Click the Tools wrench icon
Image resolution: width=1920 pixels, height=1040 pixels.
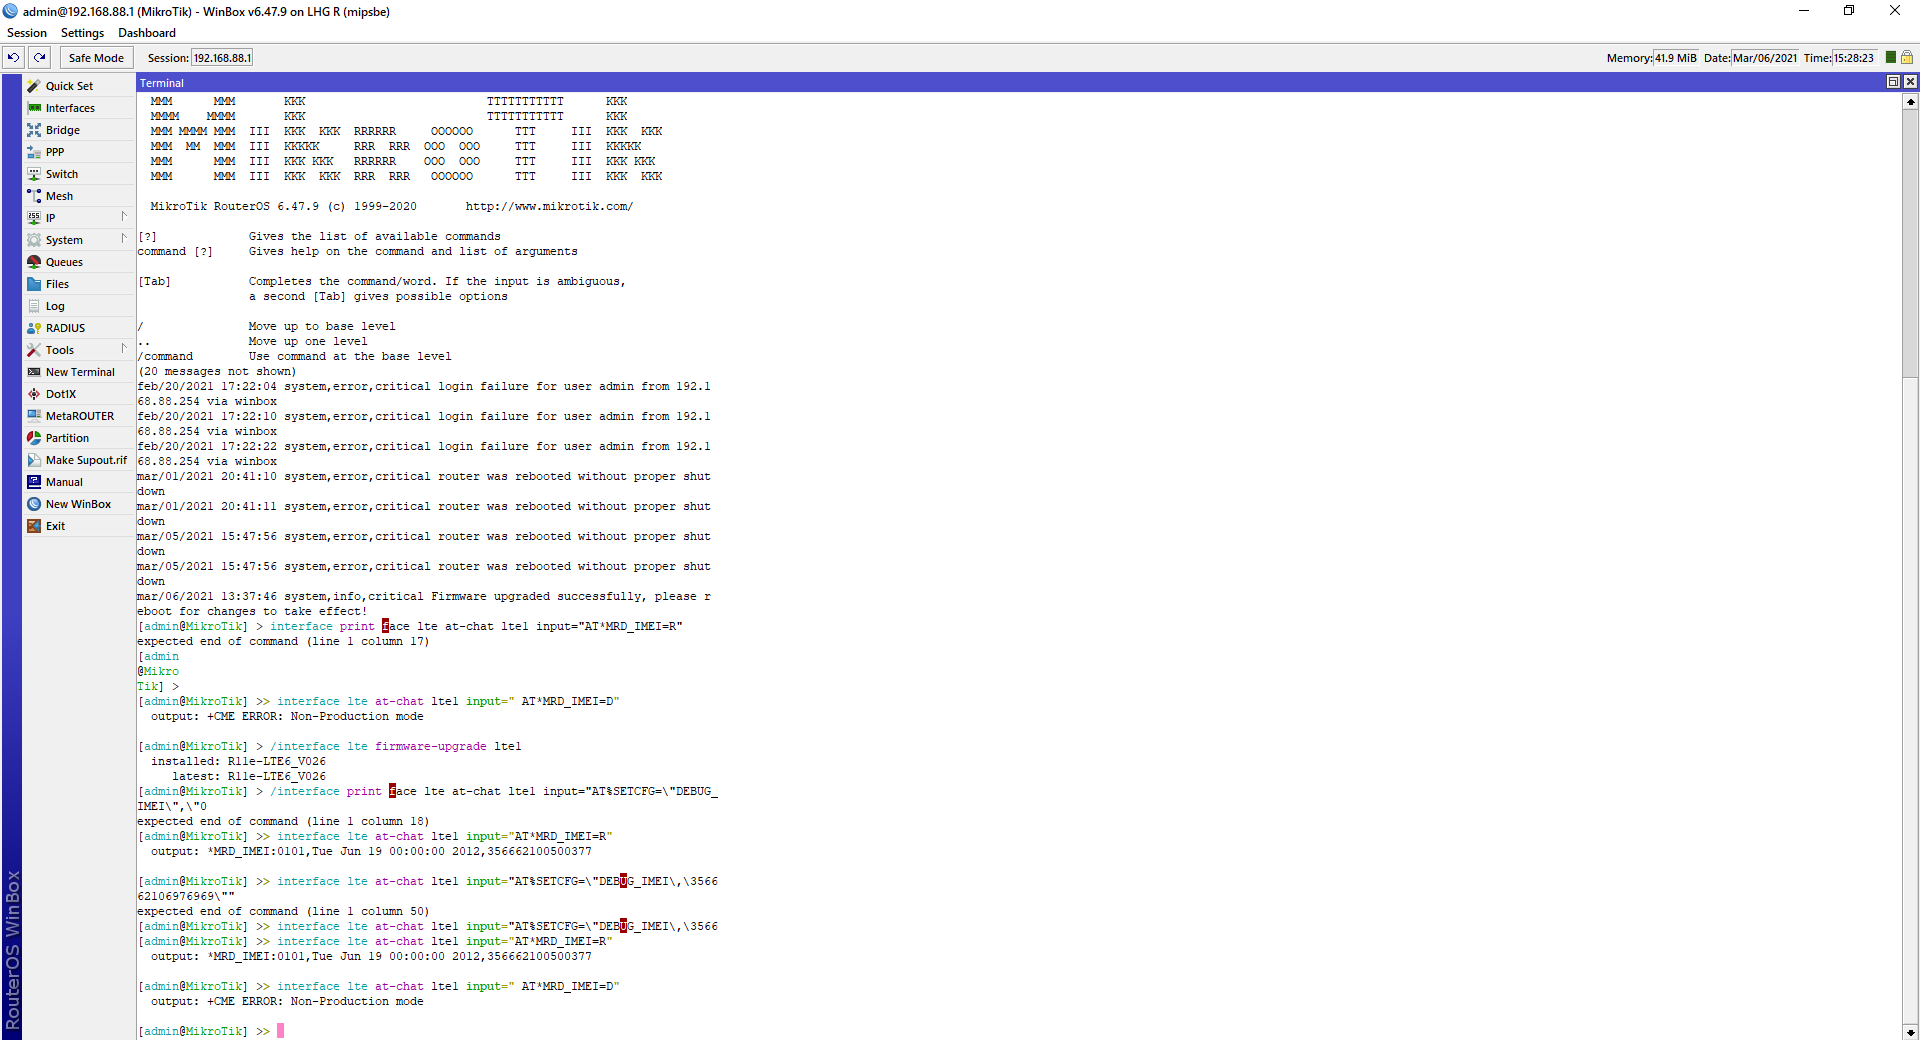(34, 350)
